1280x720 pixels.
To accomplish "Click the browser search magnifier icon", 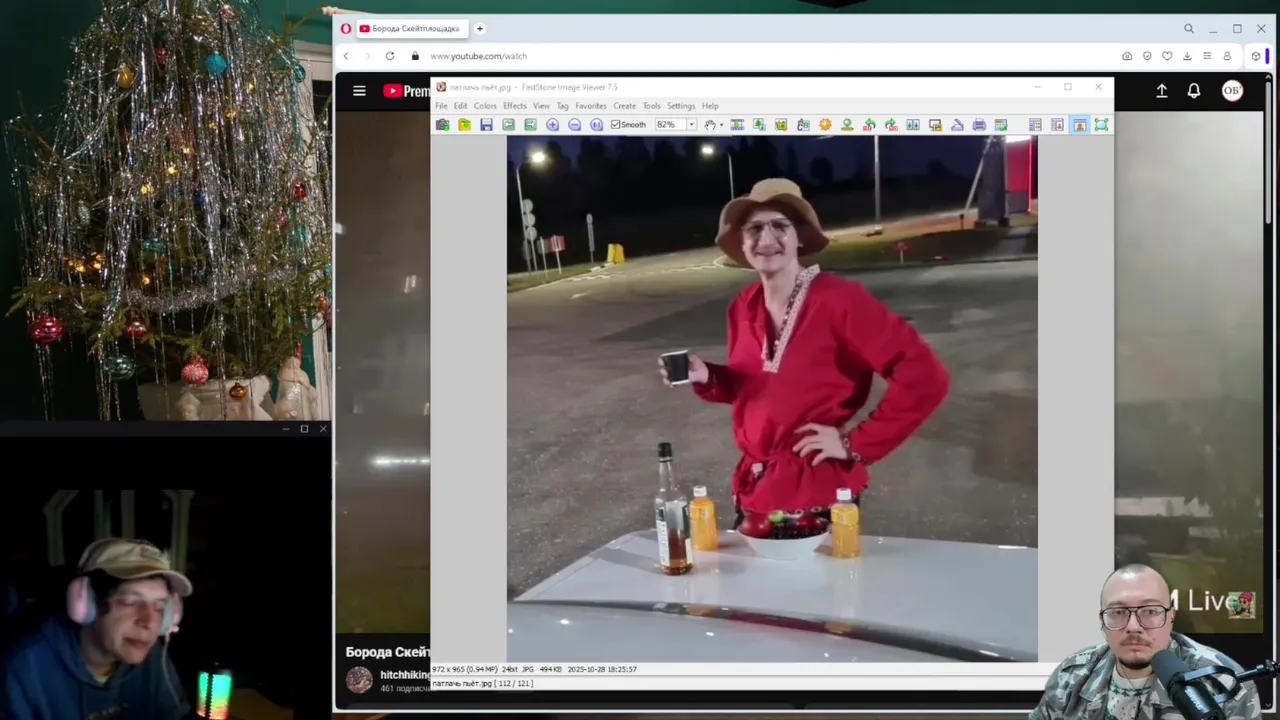I will pos(1188,29).
